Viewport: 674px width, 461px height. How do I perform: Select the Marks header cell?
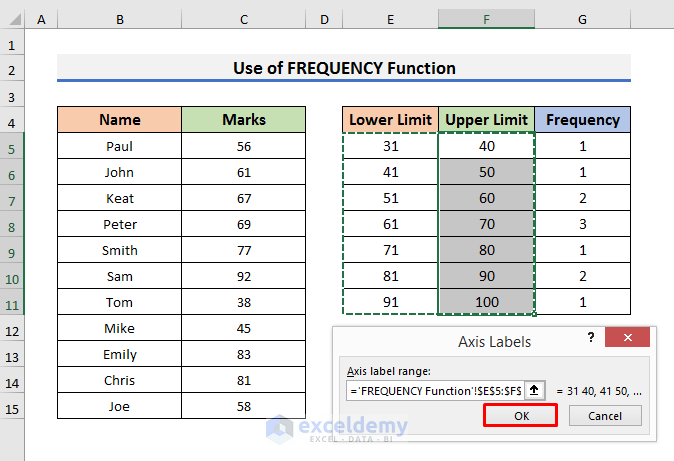tap(244, 120)
